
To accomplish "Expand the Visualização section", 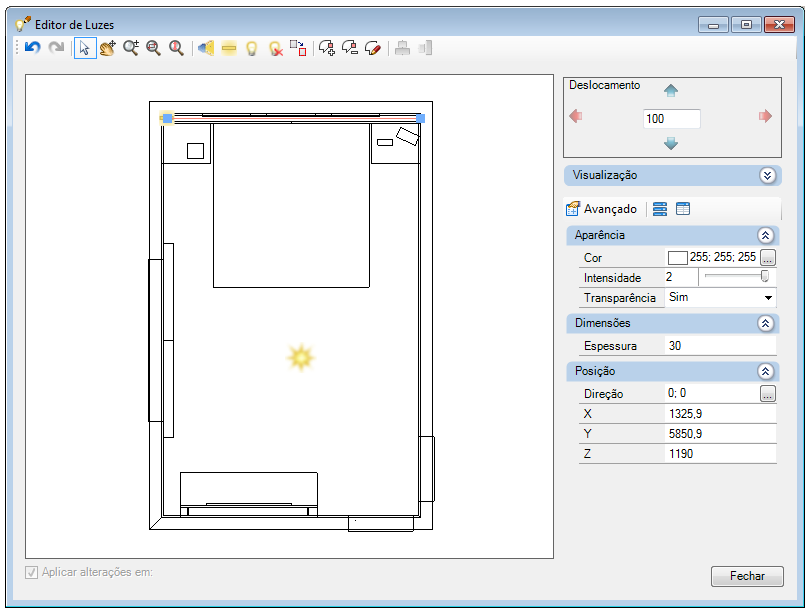I will (767, 175).
